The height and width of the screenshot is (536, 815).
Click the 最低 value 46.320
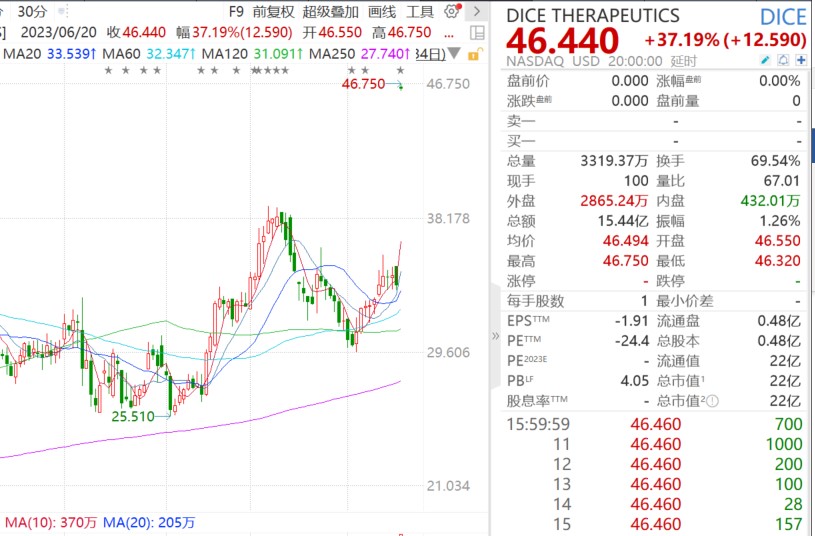click(x=778, y=260)
